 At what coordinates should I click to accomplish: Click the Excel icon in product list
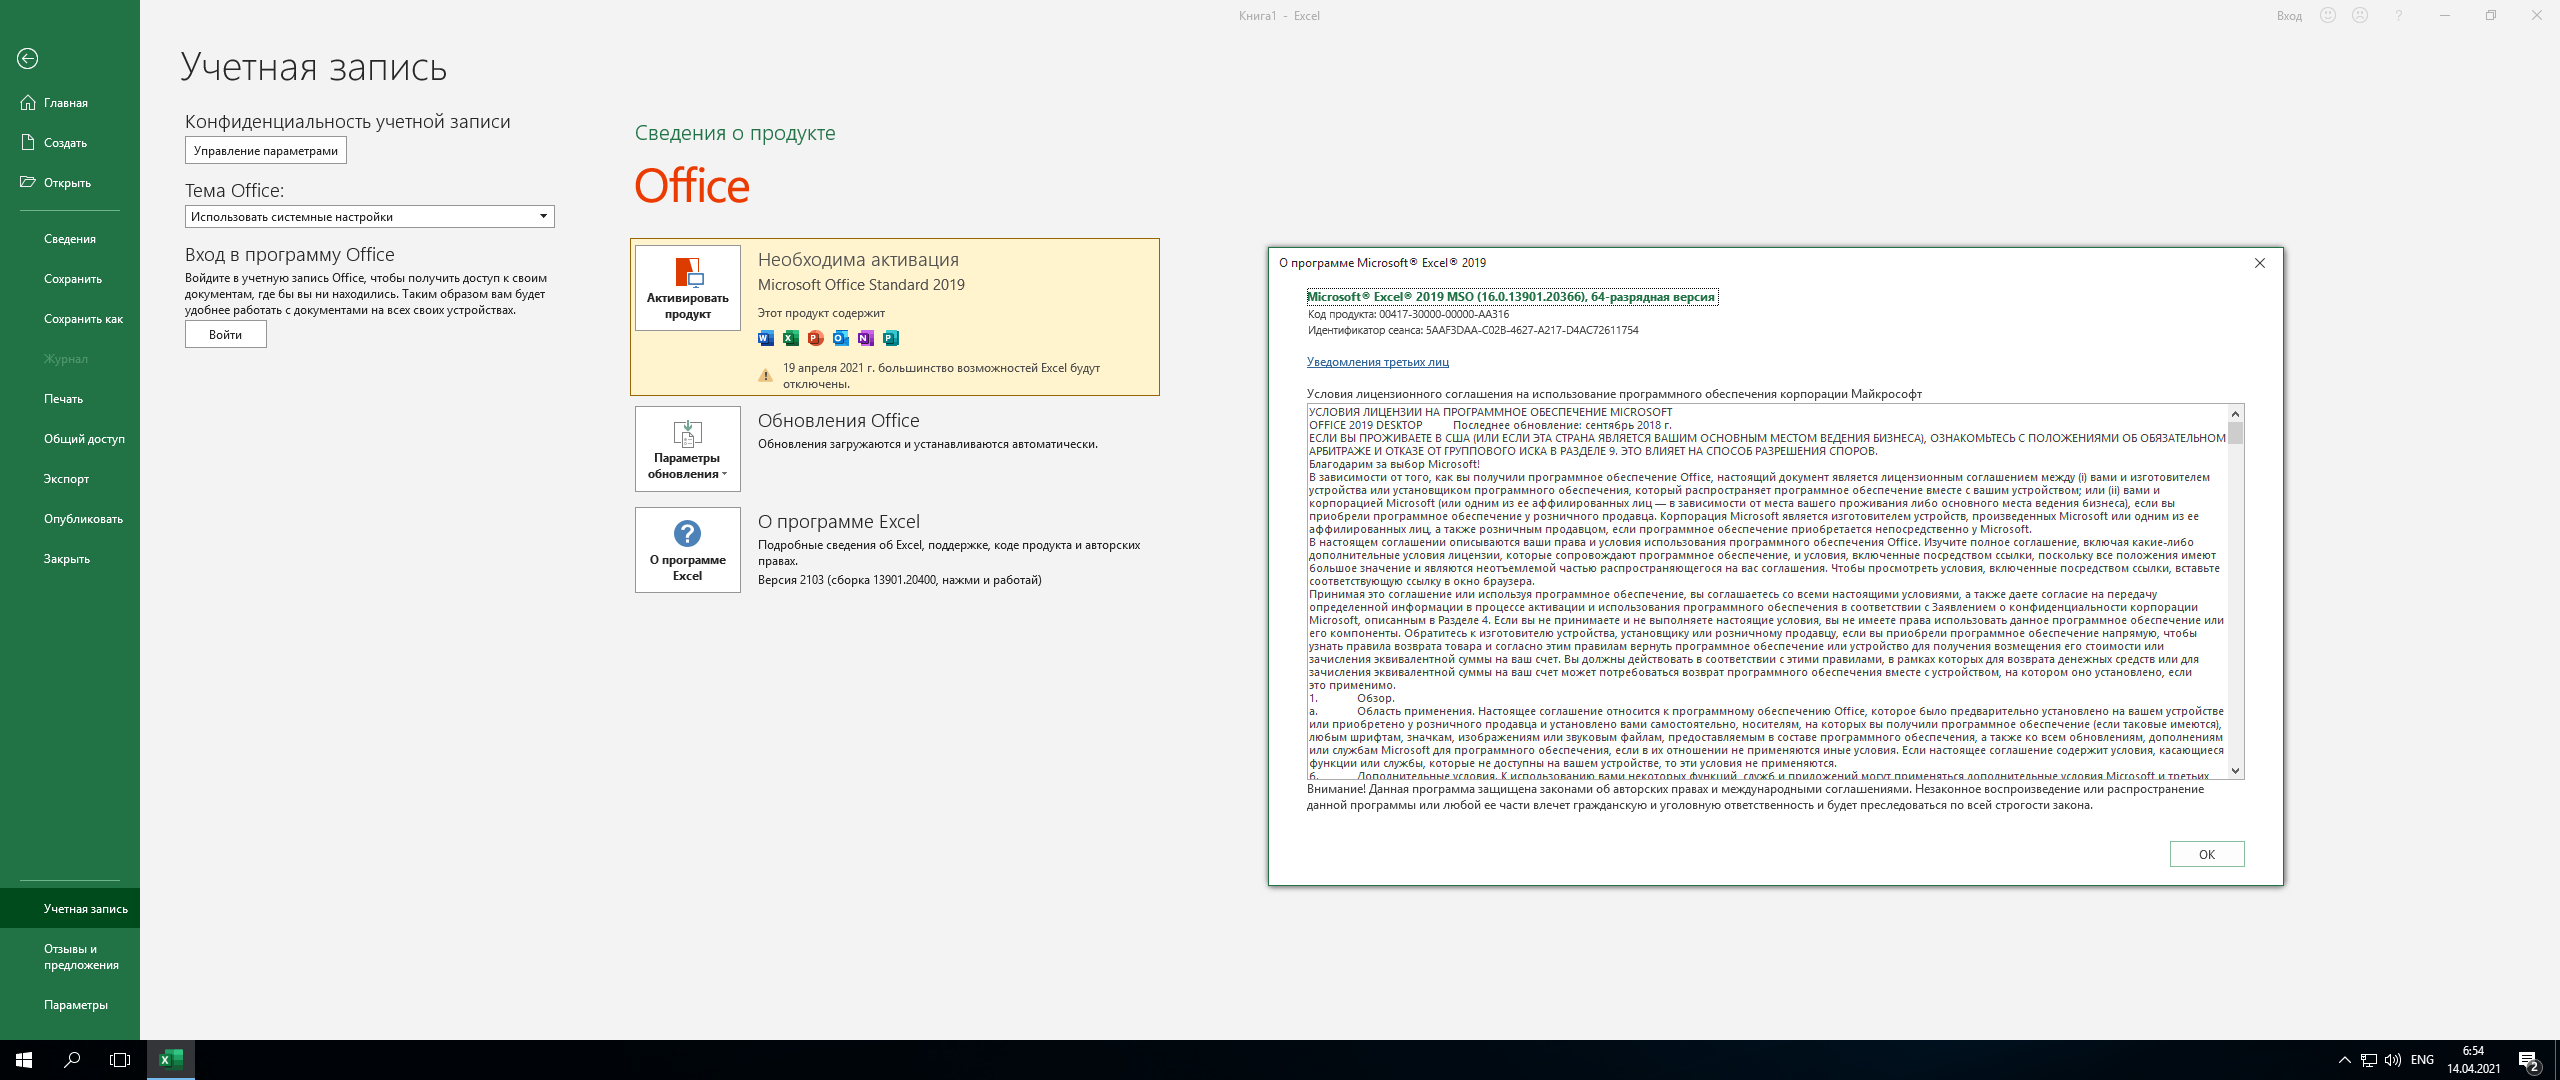coord(791,338)
